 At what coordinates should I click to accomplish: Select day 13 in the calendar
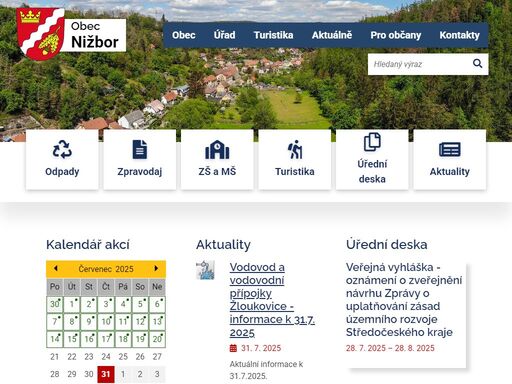pyautogui.click(x=157, y=322)
